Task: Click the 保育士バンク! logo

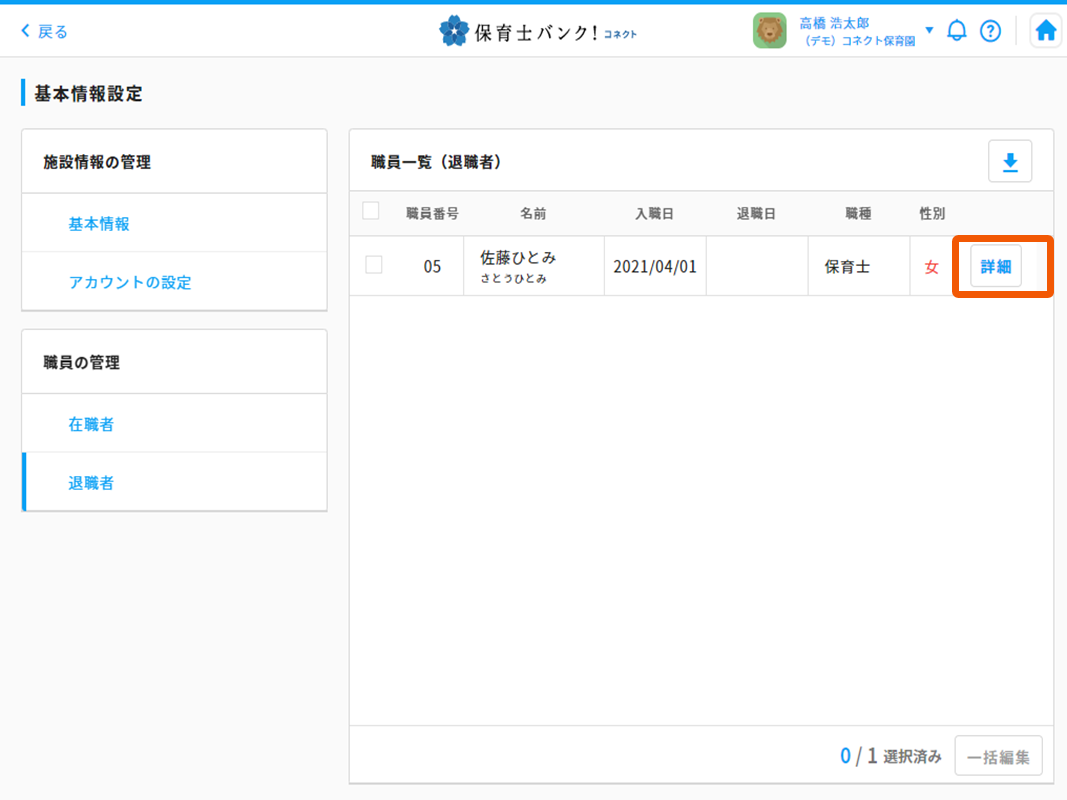Action: coord(537,32)
